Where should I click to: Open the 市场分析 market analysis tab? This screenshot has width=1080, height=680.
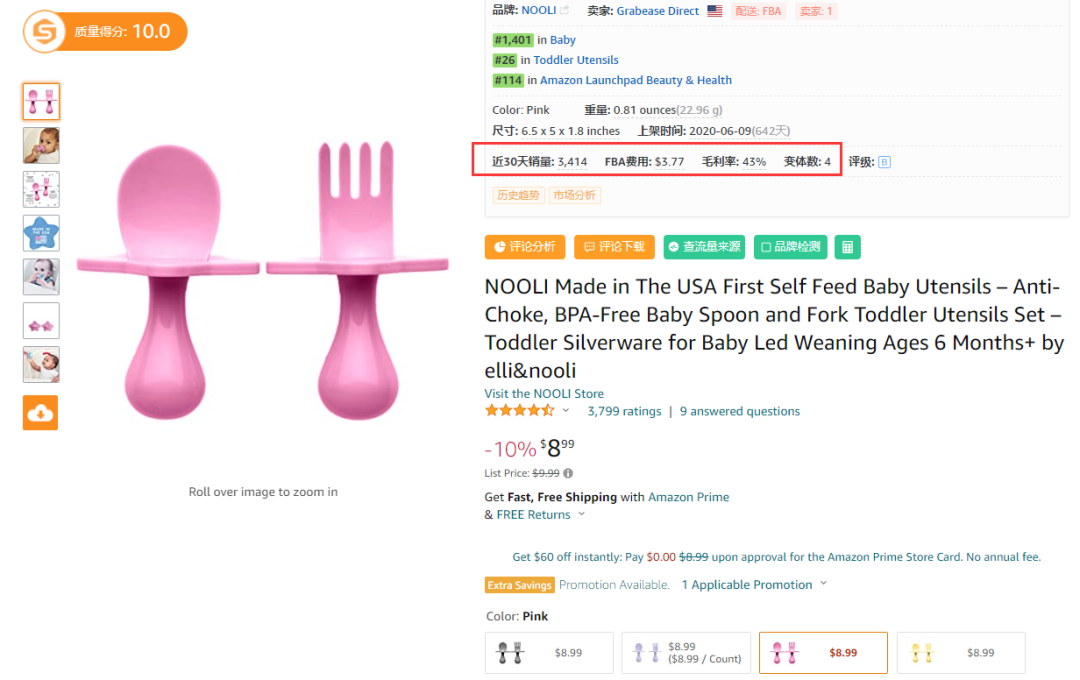click(574, 195)
